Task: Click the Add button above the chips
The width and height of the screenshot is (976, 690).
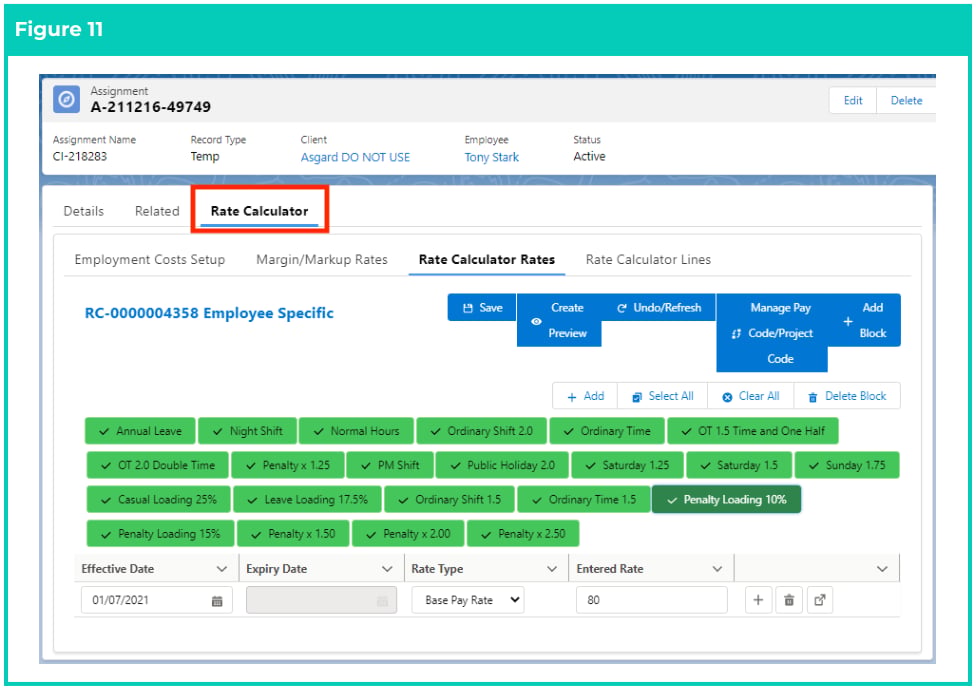Action: click(x=585, y=396)
